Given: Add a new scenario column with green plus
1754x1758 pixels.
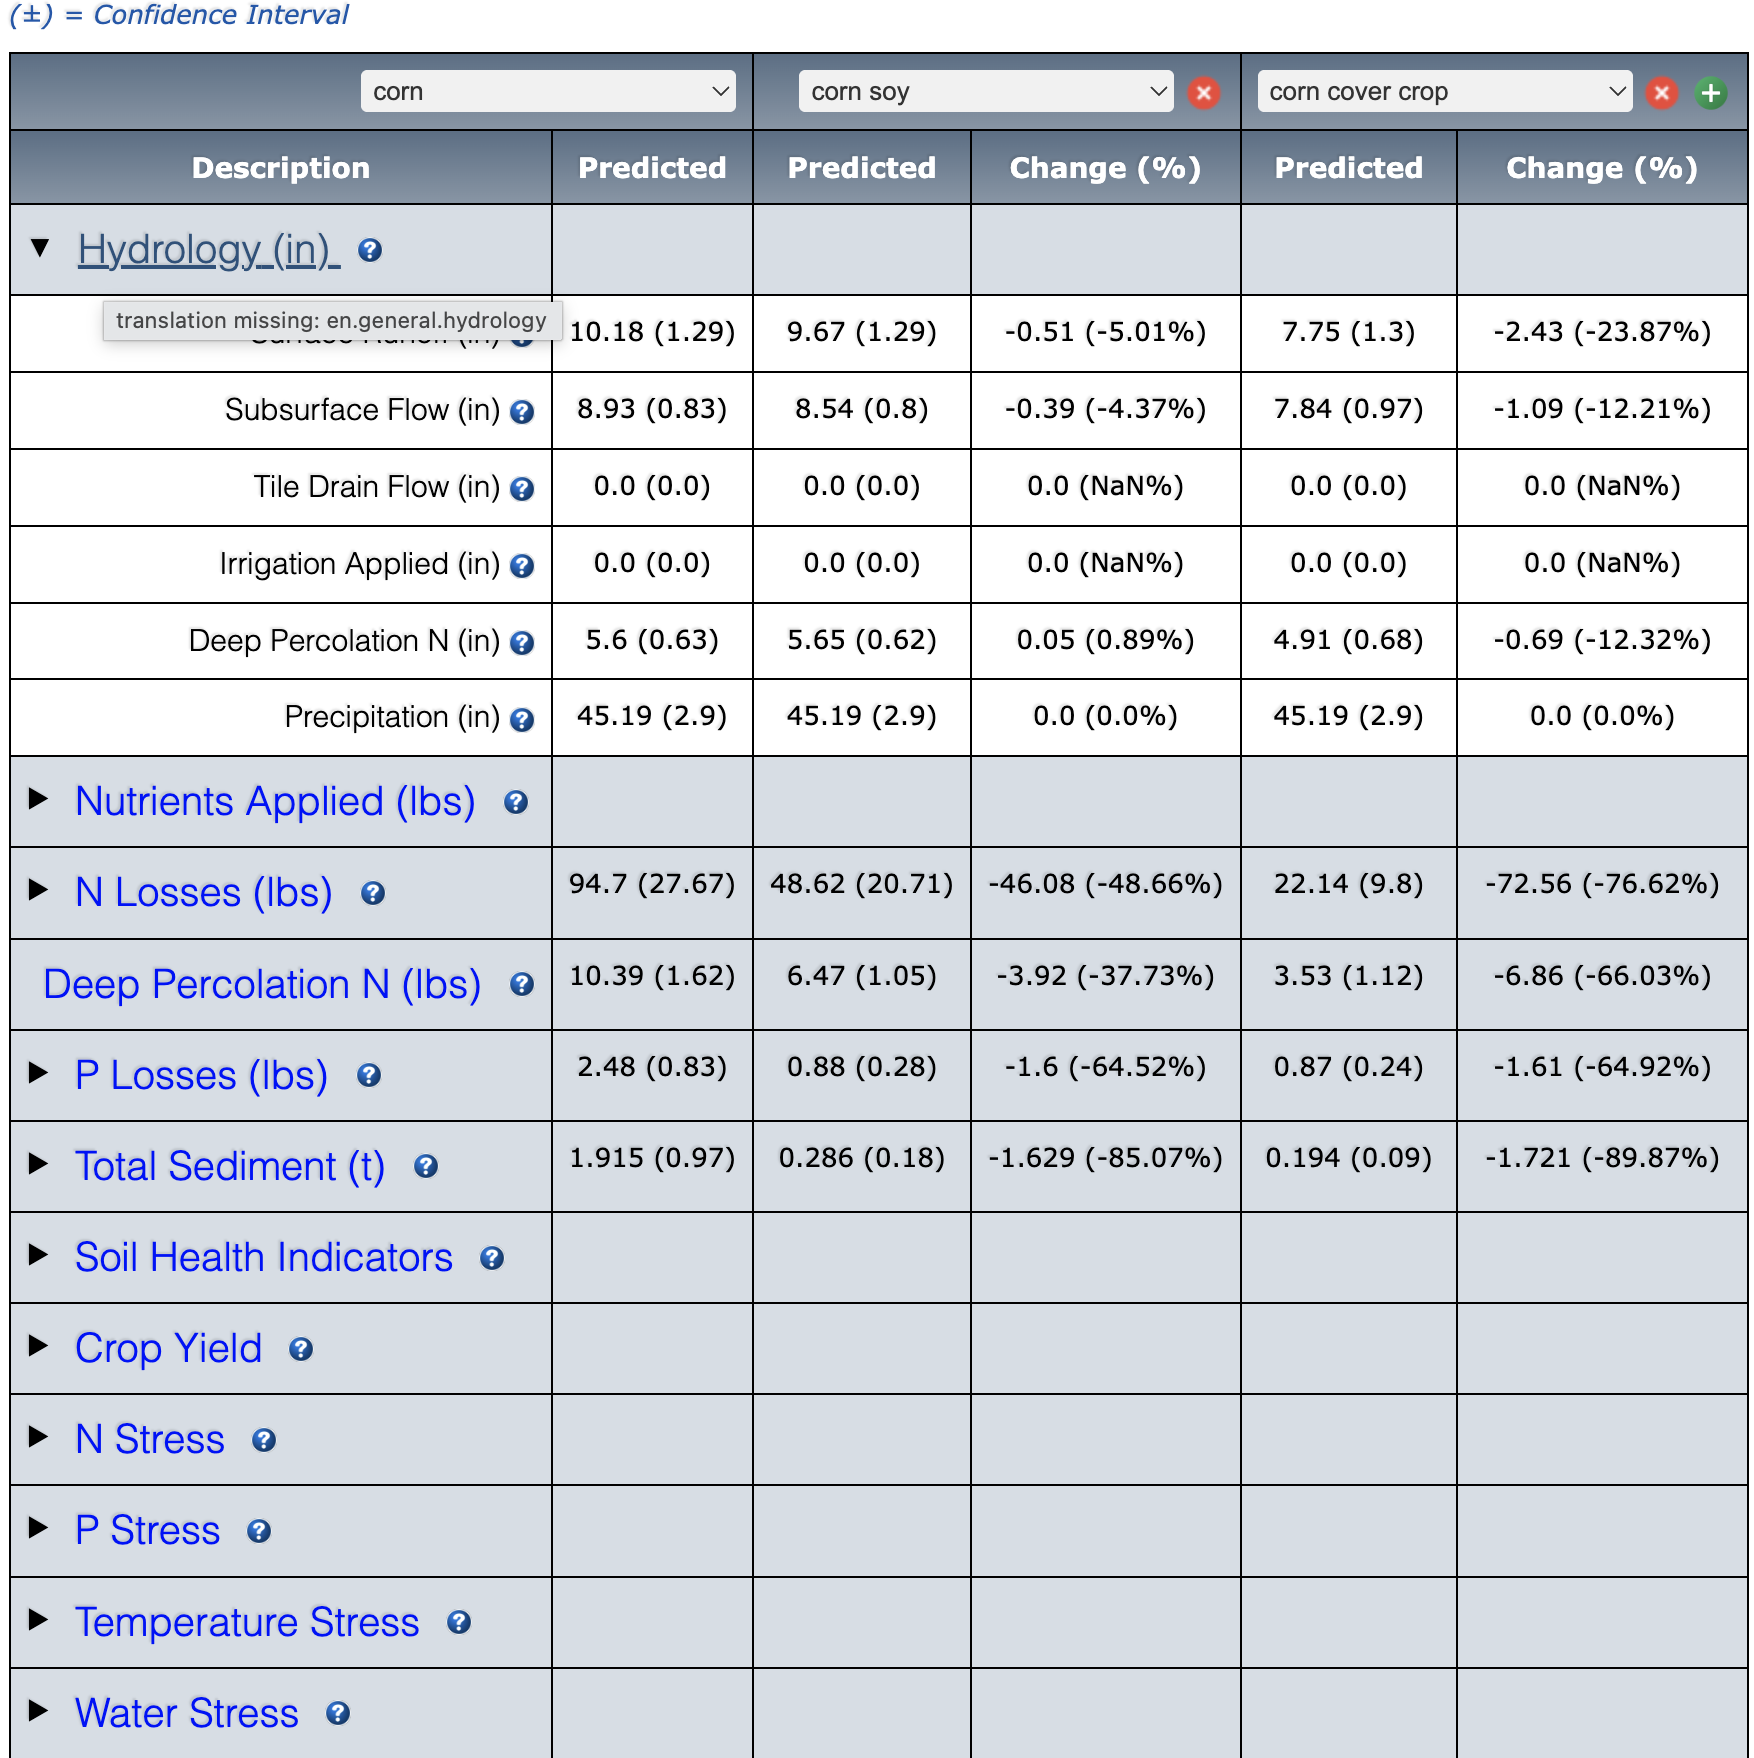Looking at the screenshot, I should point(1711,93).
